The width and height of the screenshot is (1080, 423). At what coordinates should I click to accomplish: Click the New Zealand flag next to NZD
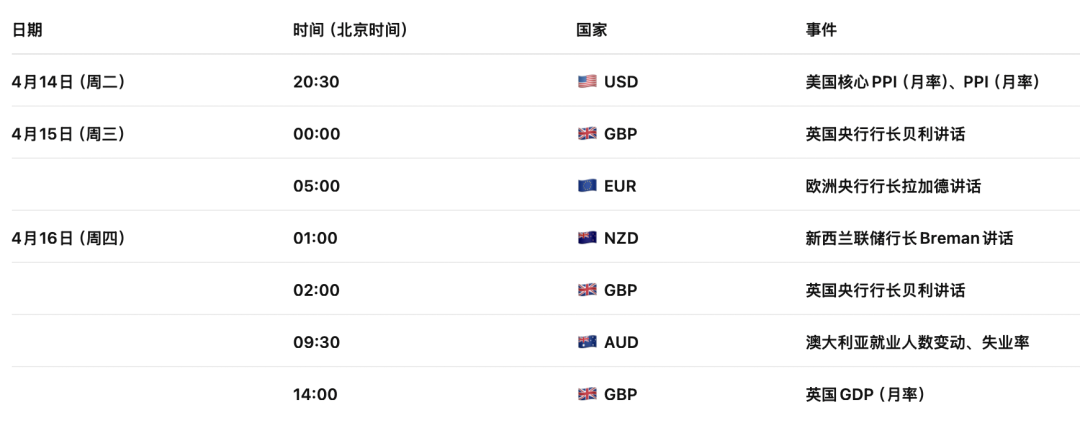[587, 238]
